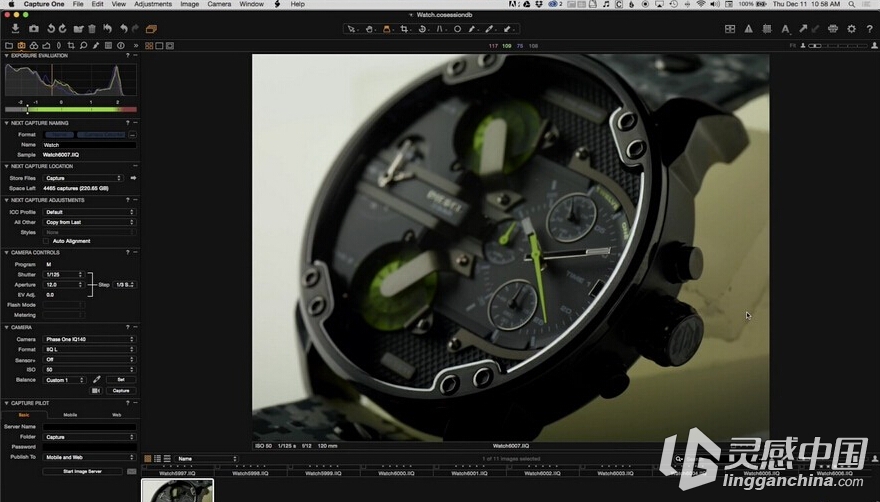Open the Balance Custom 1 dropdown

[64, 380]
